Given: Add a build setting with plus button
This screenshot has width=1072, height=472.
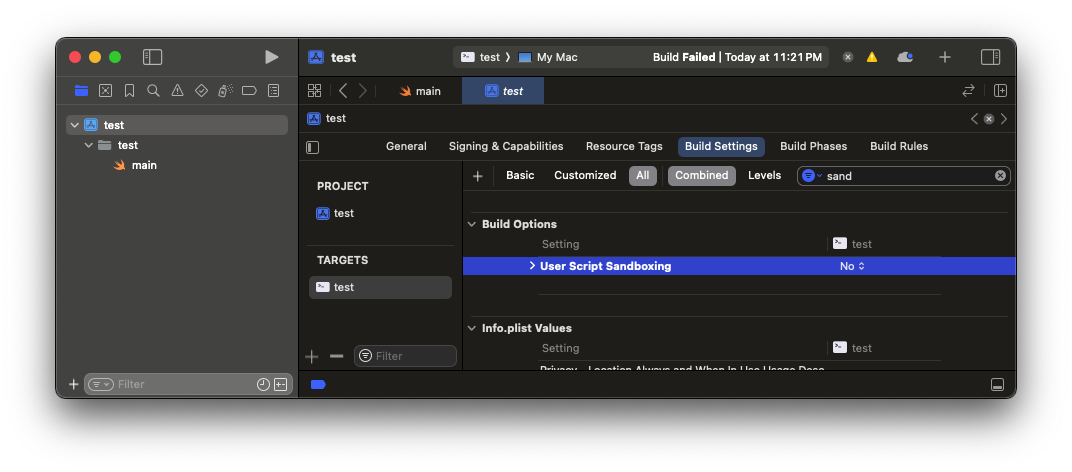Looking at the screenshot, I should [x=478, y=176].
